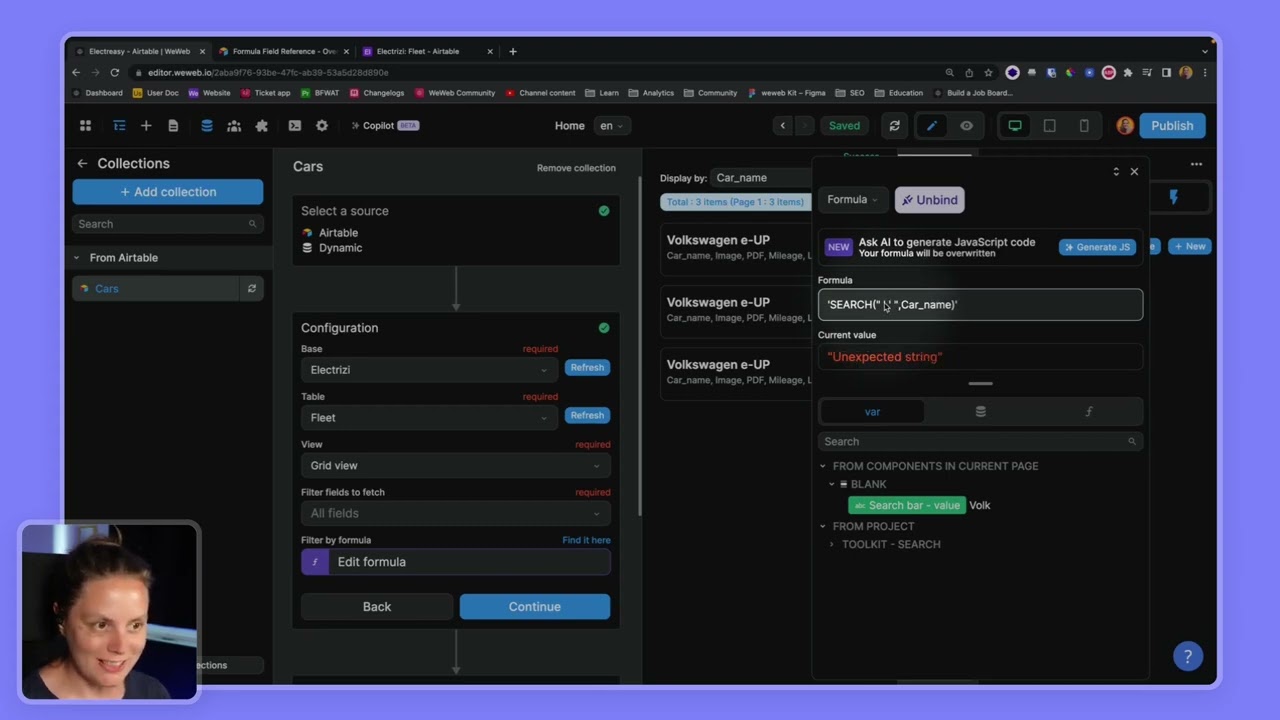Switch to the formulas f tab
This screenshot has width=1280, height=720.
[1089, 412]
